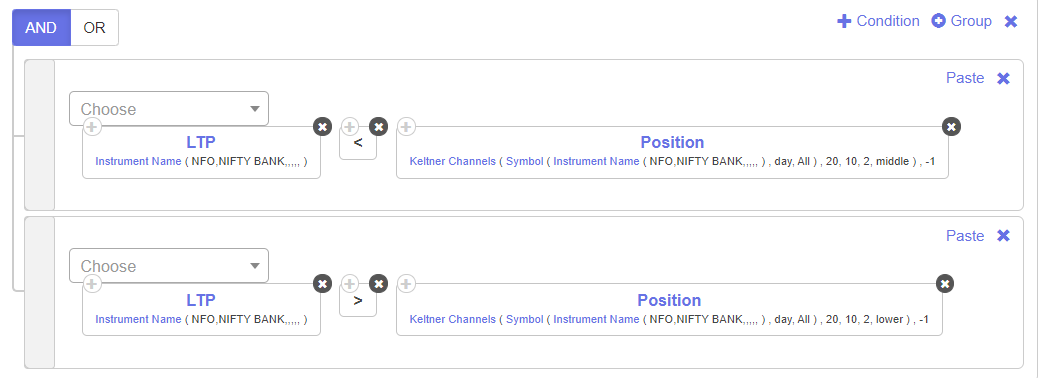Open the first Choose dropdown
This screenshot has height=378, width=1039.
click(x=169, y=109)
